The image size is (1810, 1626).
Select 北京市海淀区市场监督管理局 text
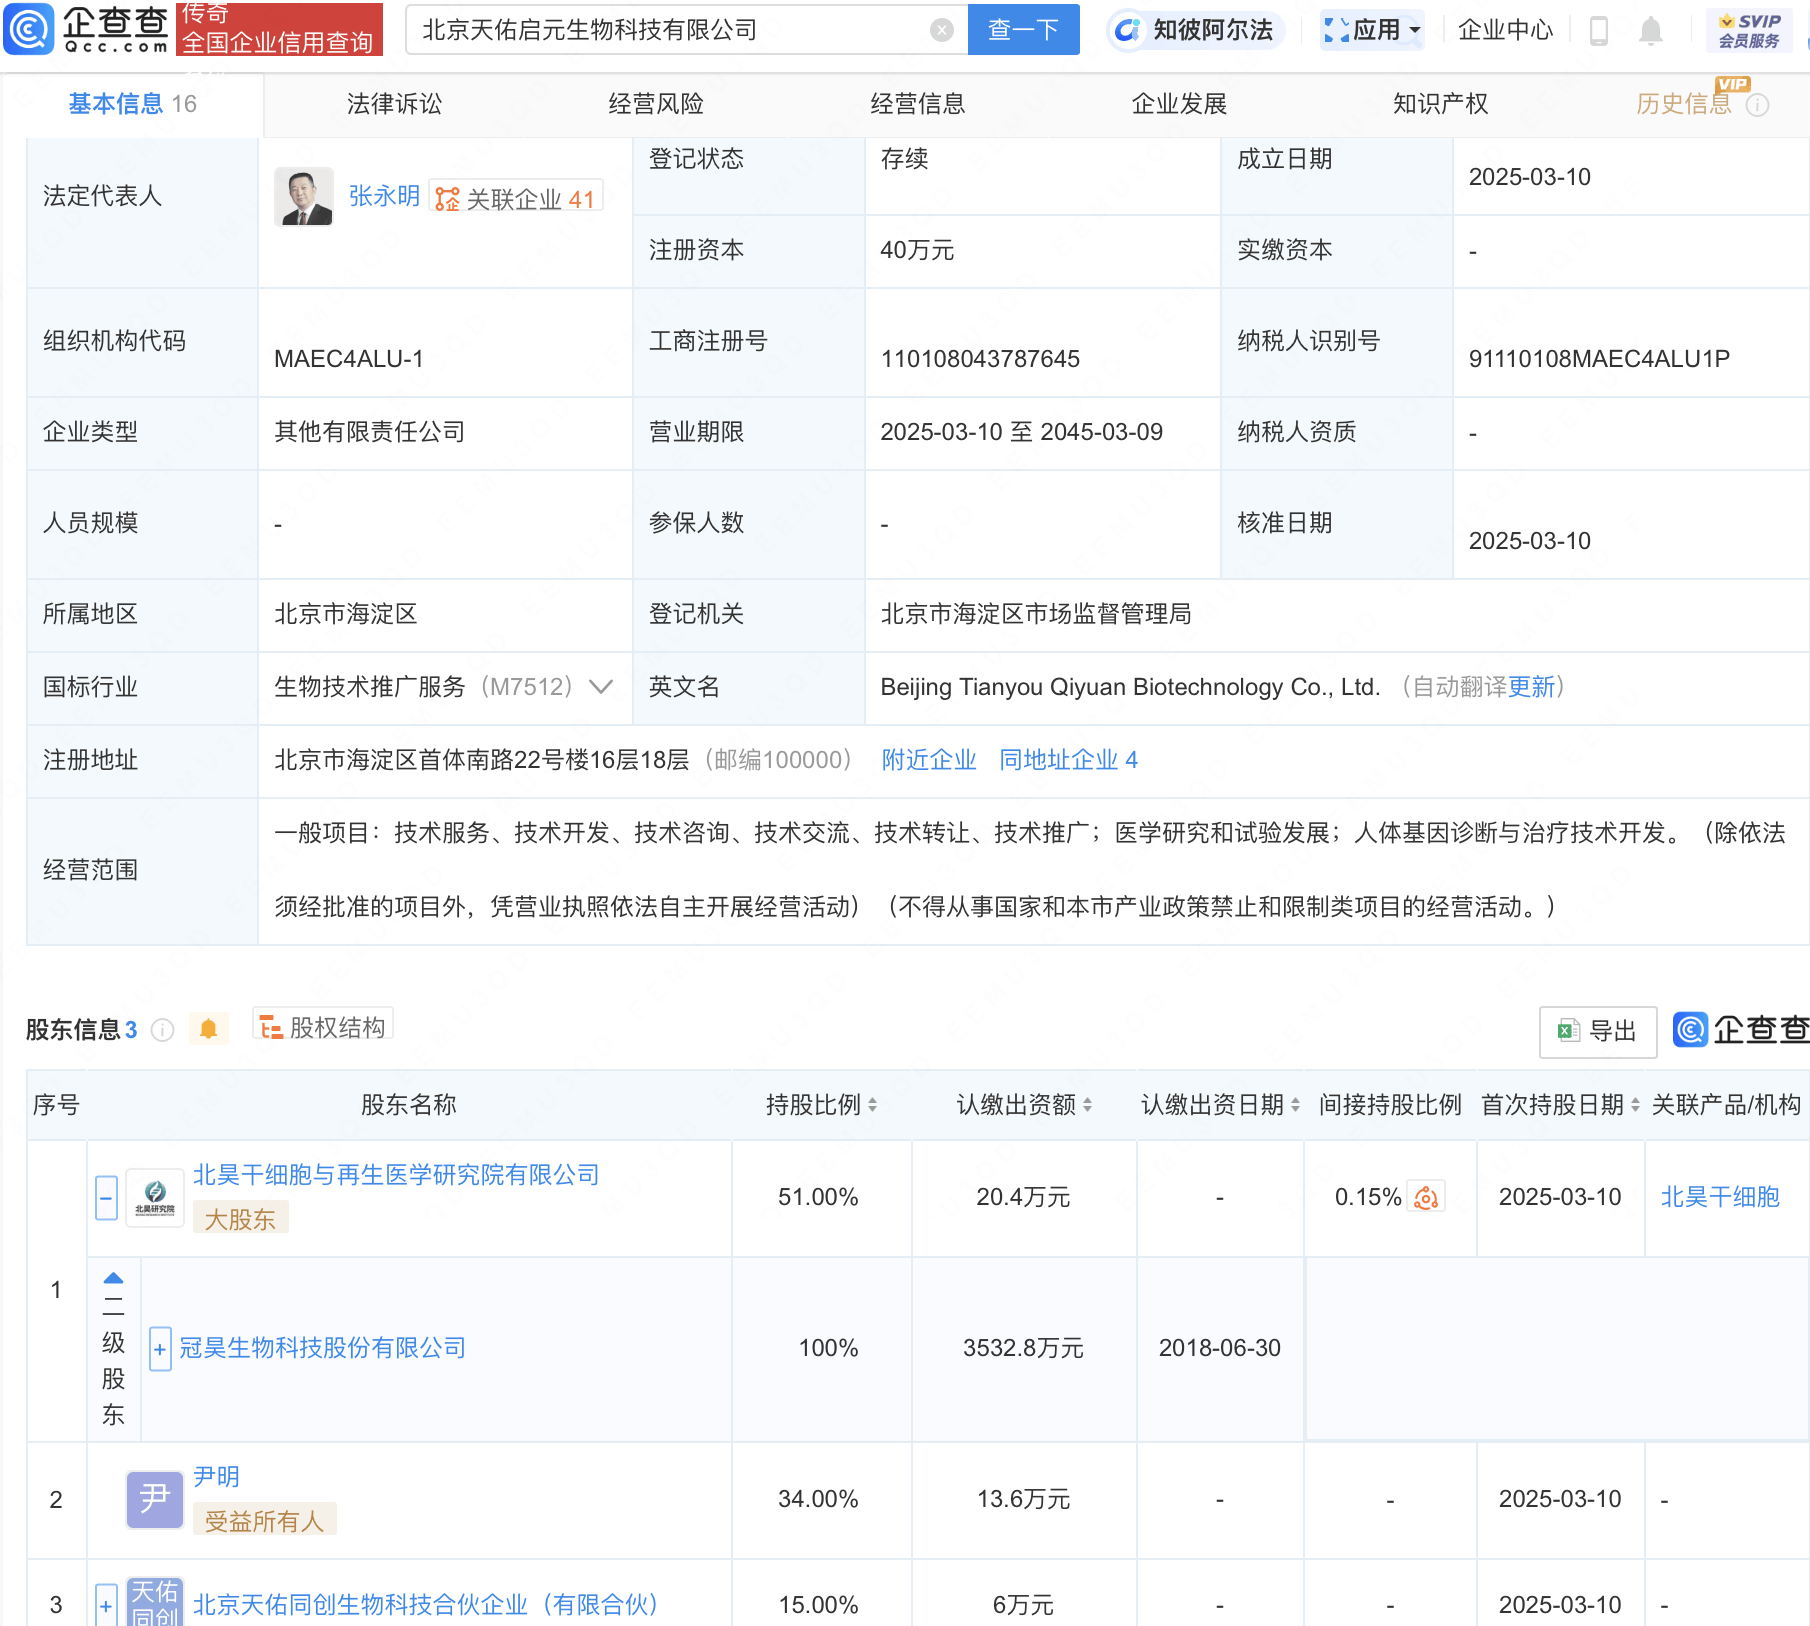(x=1036, y=614)
